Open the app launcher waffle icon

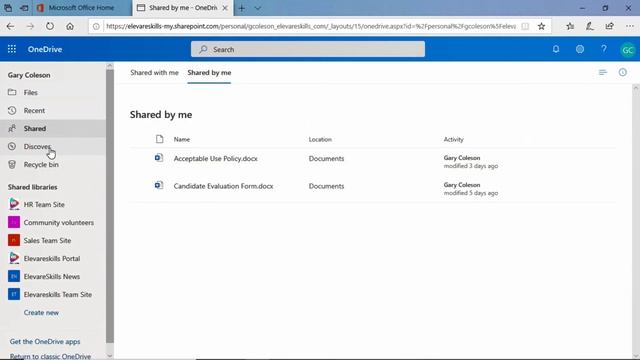pyautogui.click(x=12, y=49)
